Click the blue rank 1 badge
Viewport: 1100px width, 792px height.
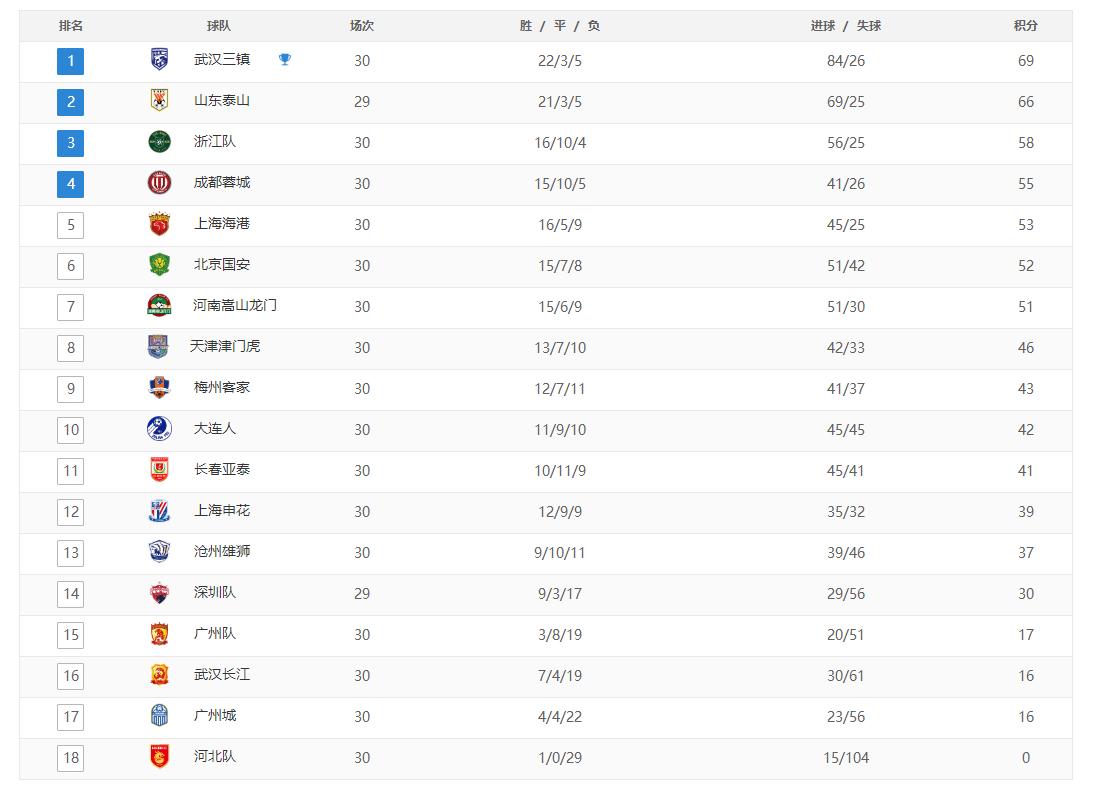(71, 61)
